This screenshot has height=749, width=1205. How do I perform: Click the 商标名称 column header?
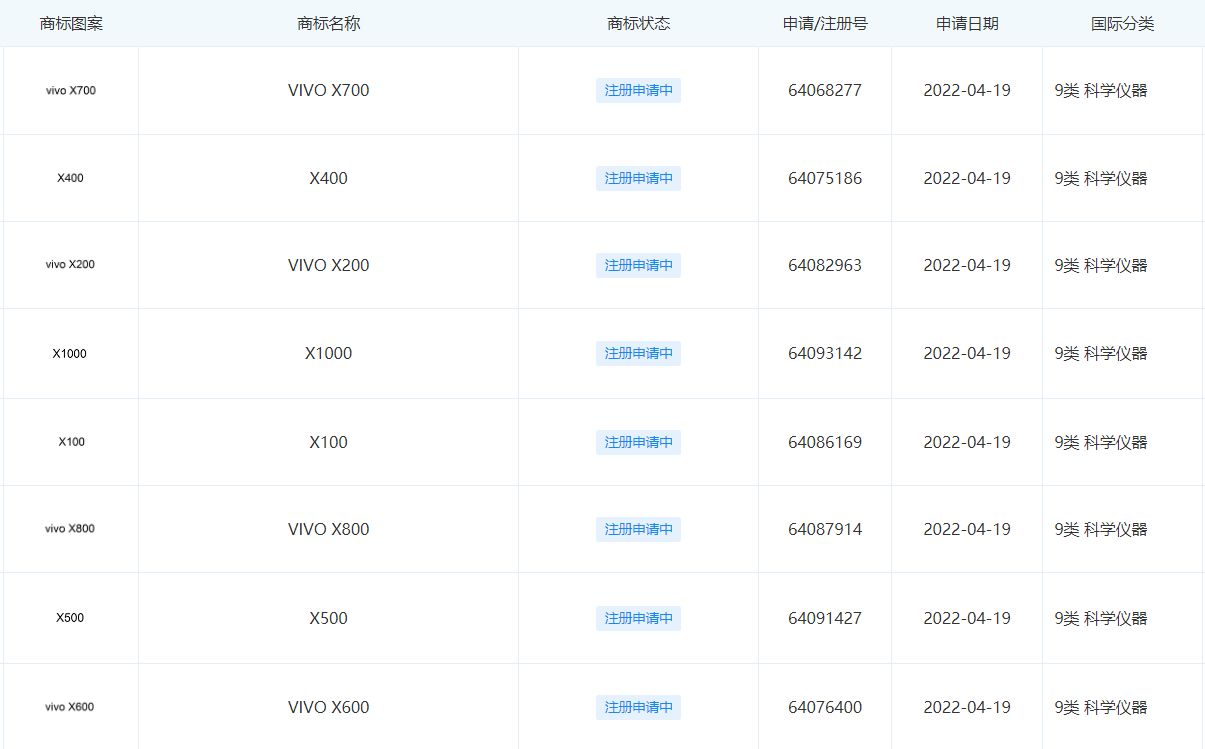329,24
